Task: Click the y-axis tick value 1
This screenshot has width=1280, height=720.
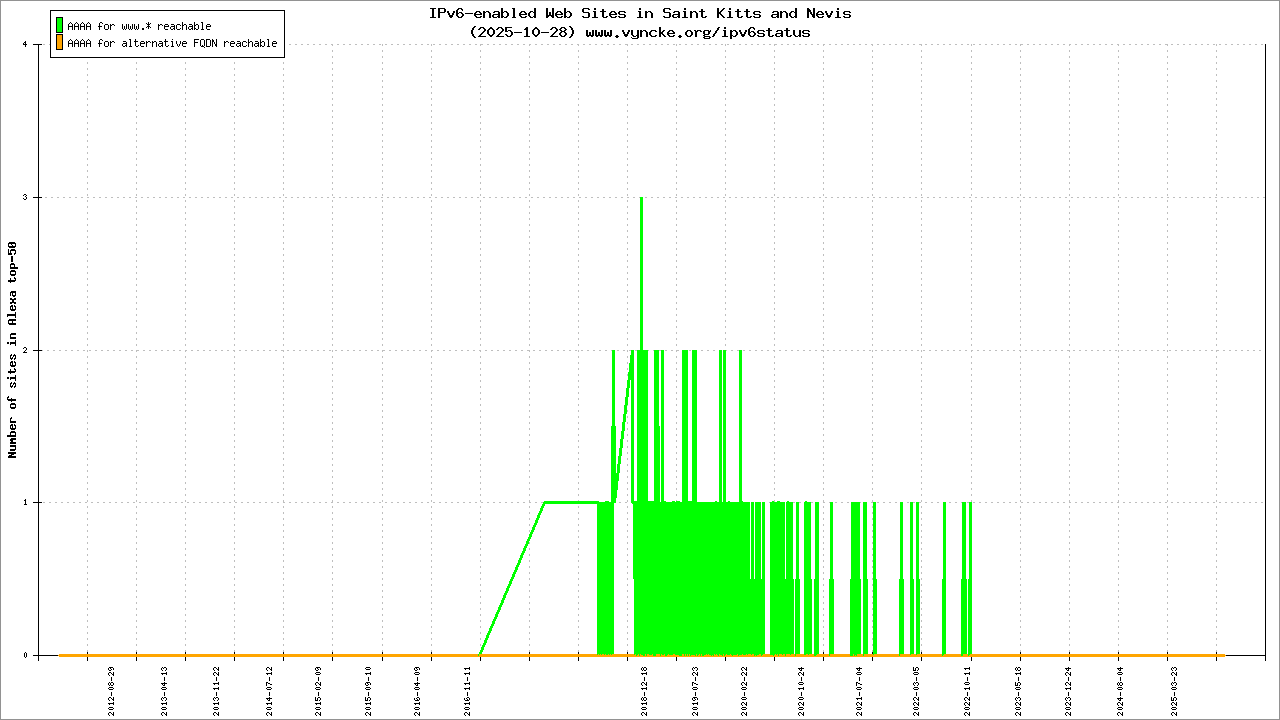Action: coord(37,503)
